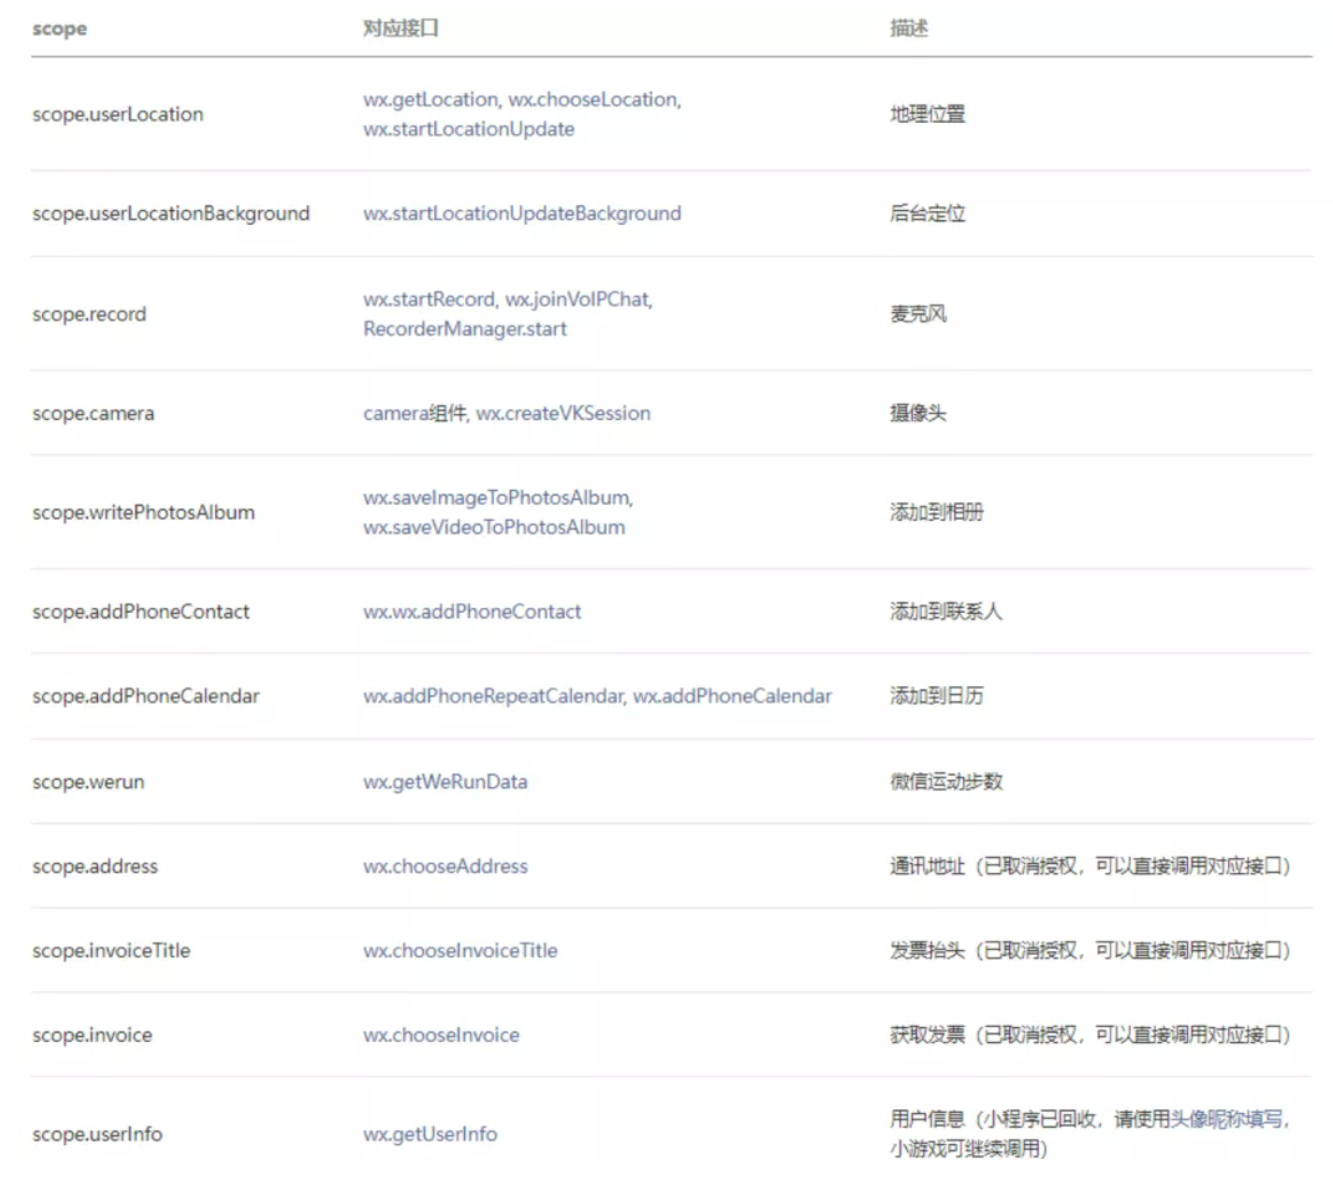
Task: Open the wx.chooseInvoiceTitle API link
Action: click(459, 950)
